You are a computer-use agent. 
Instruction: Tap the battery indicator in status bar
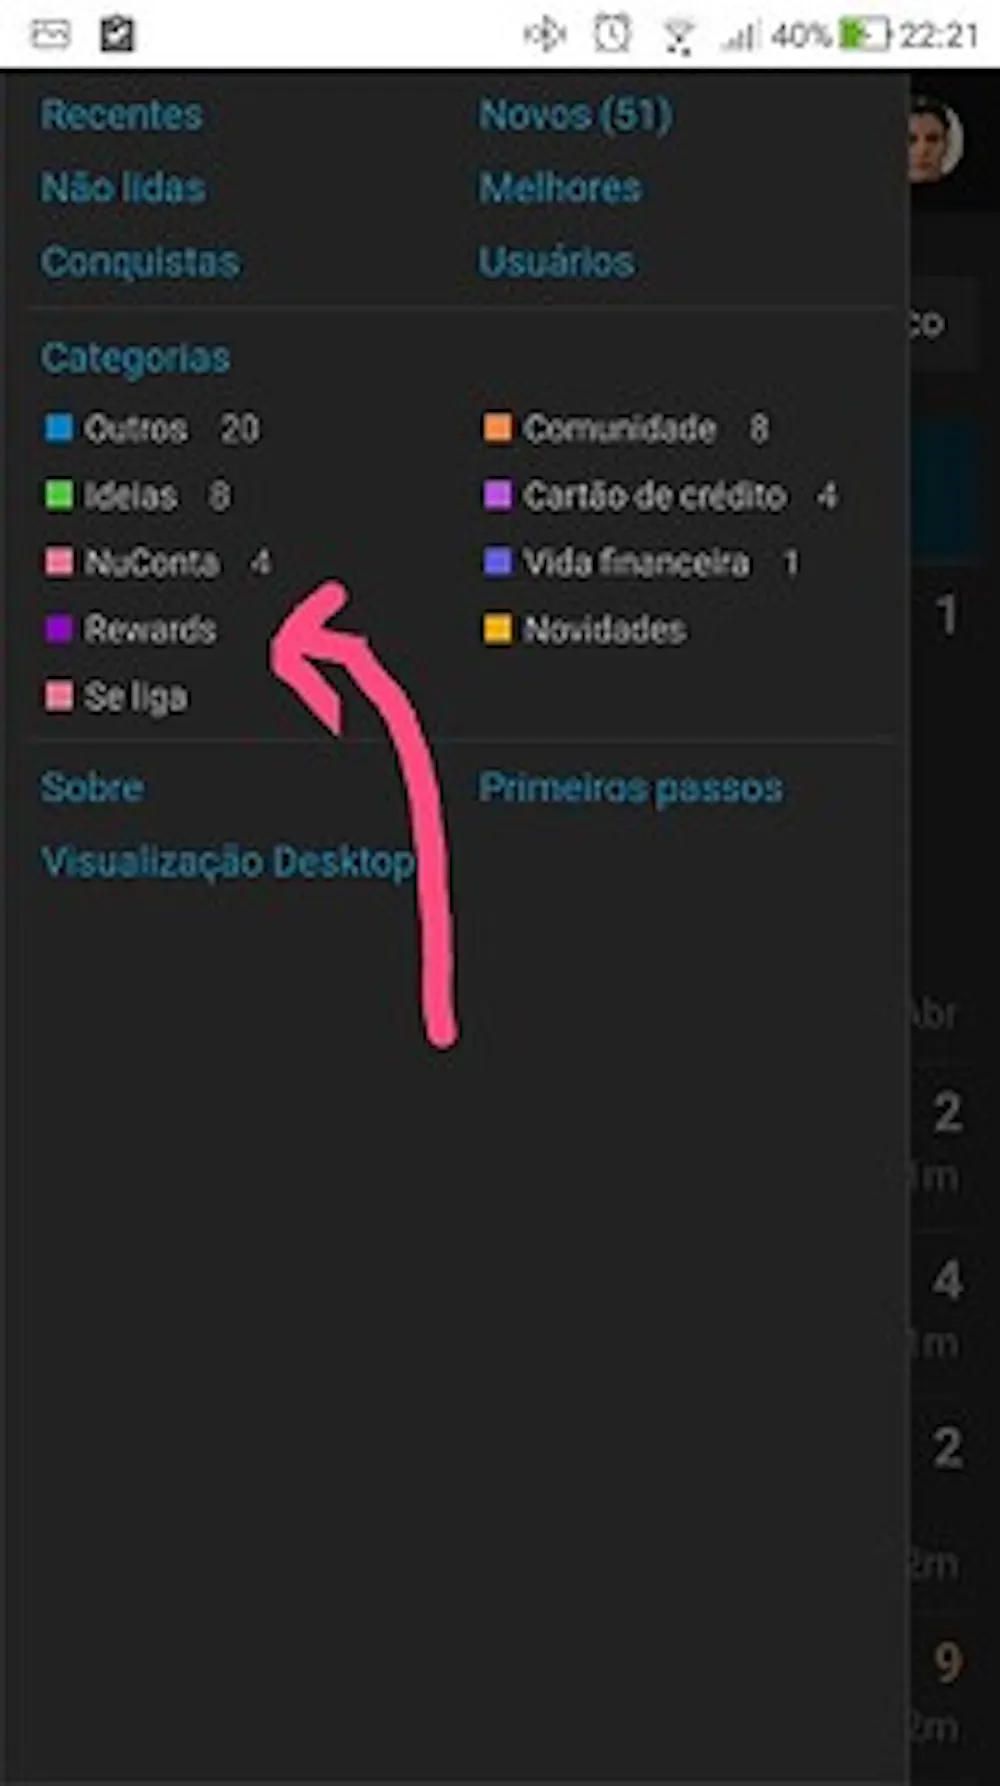click(864, 35)
